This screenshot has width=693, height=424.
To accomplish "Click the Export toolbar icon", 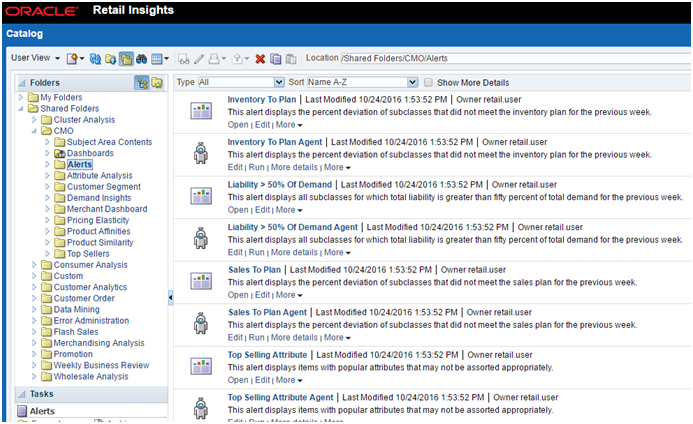I will coord(238,58).
